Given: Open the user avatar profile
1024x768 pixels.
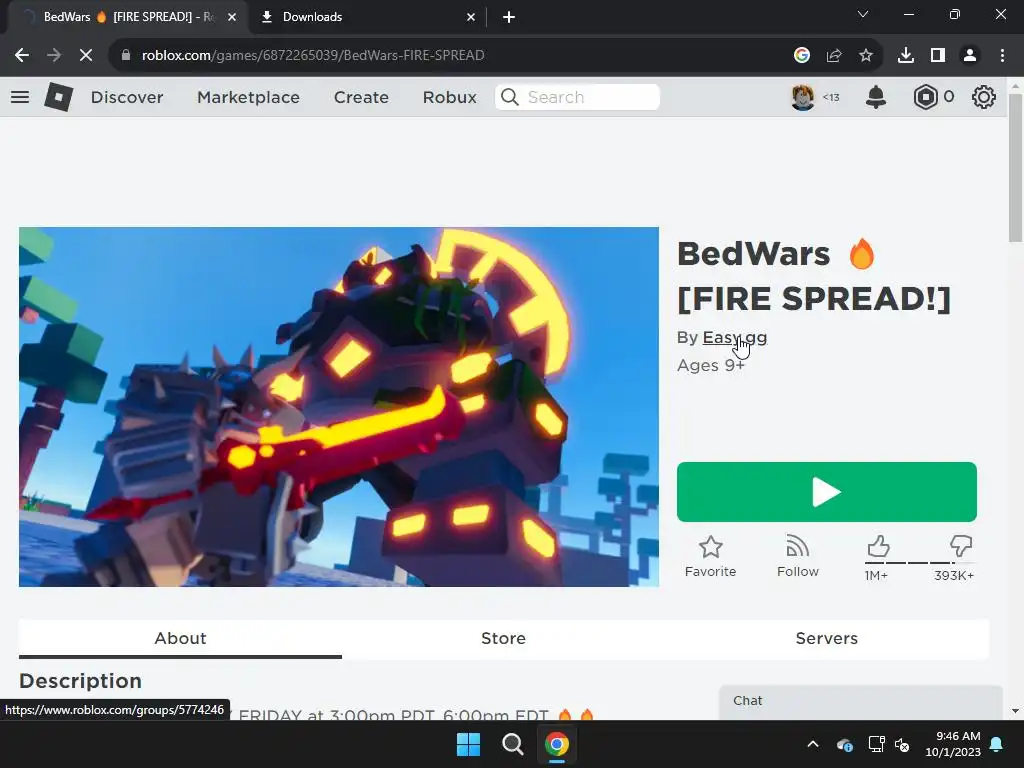Looking at the screenshot, I should point(803,97).
